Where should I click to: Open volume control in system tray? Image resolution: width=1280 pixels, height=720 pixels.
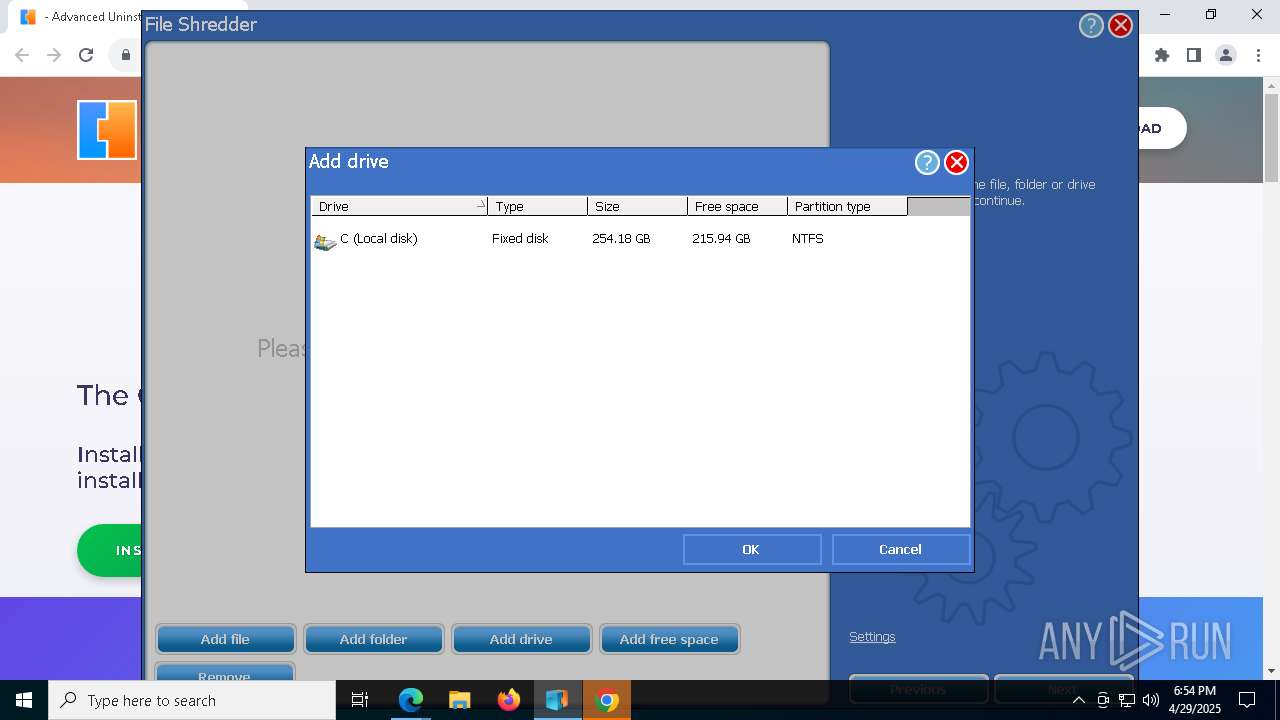(x=1150, y=700)
